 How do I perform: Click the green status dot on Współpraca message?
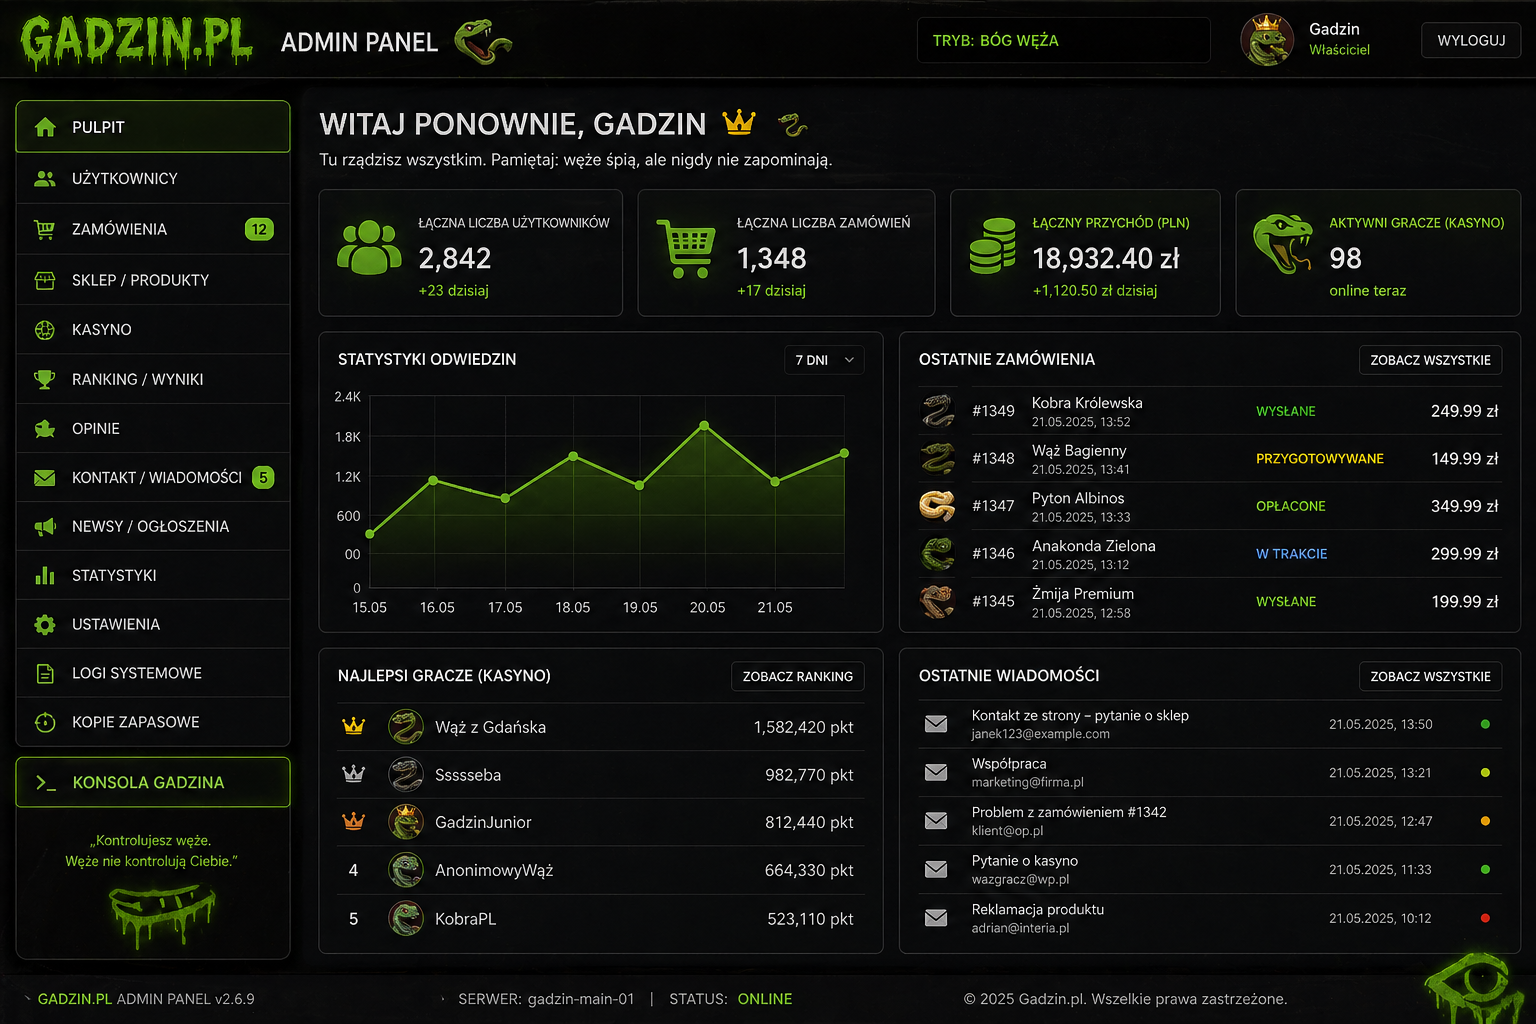pos(1483,772)
